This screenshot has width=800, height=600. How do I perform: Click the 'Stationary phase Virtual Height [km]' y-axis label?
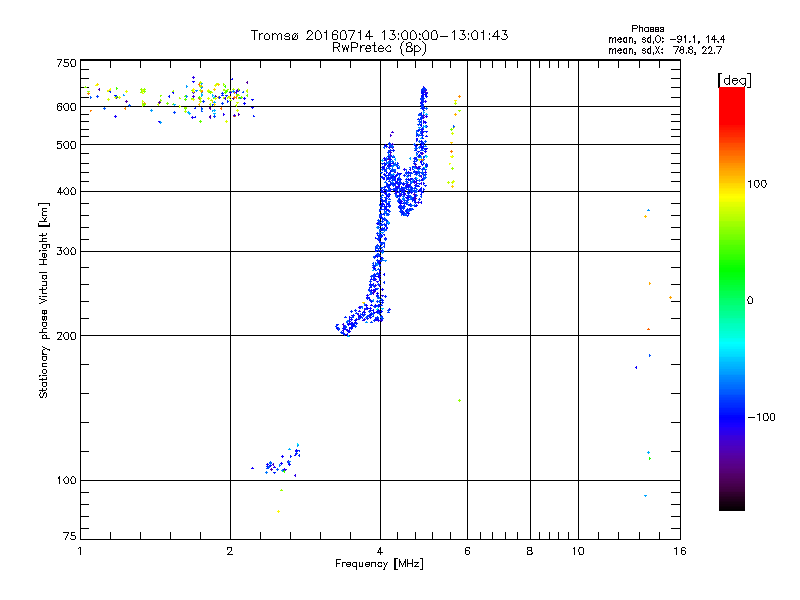coord(43,300)
